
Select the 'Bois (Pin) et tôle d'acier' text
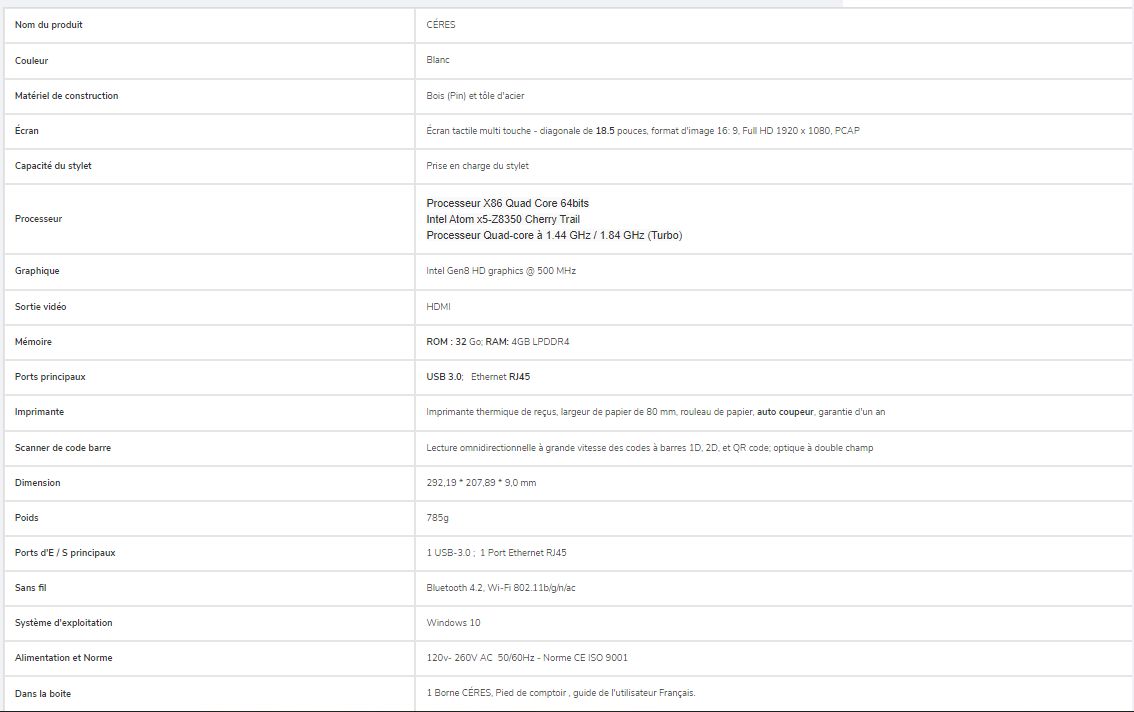click(x=475, y=96)
